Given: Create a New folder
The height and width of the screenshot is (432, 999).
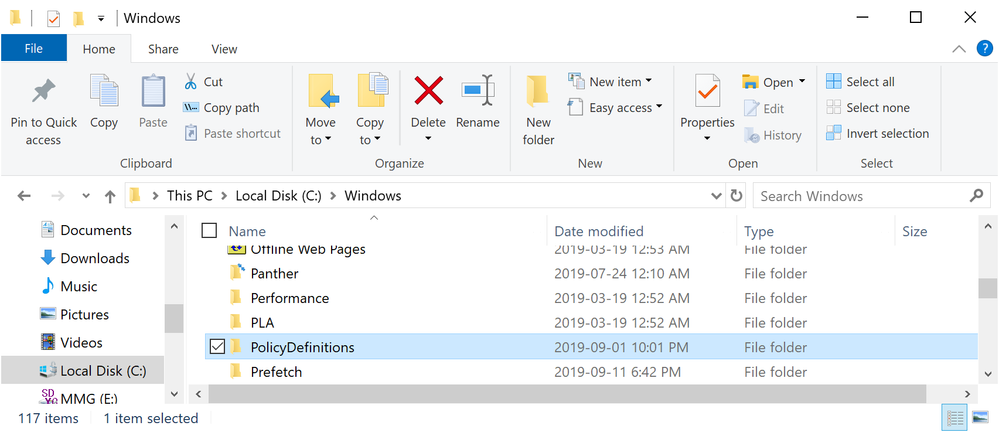Looking at the screenshot, I should 538,111.
